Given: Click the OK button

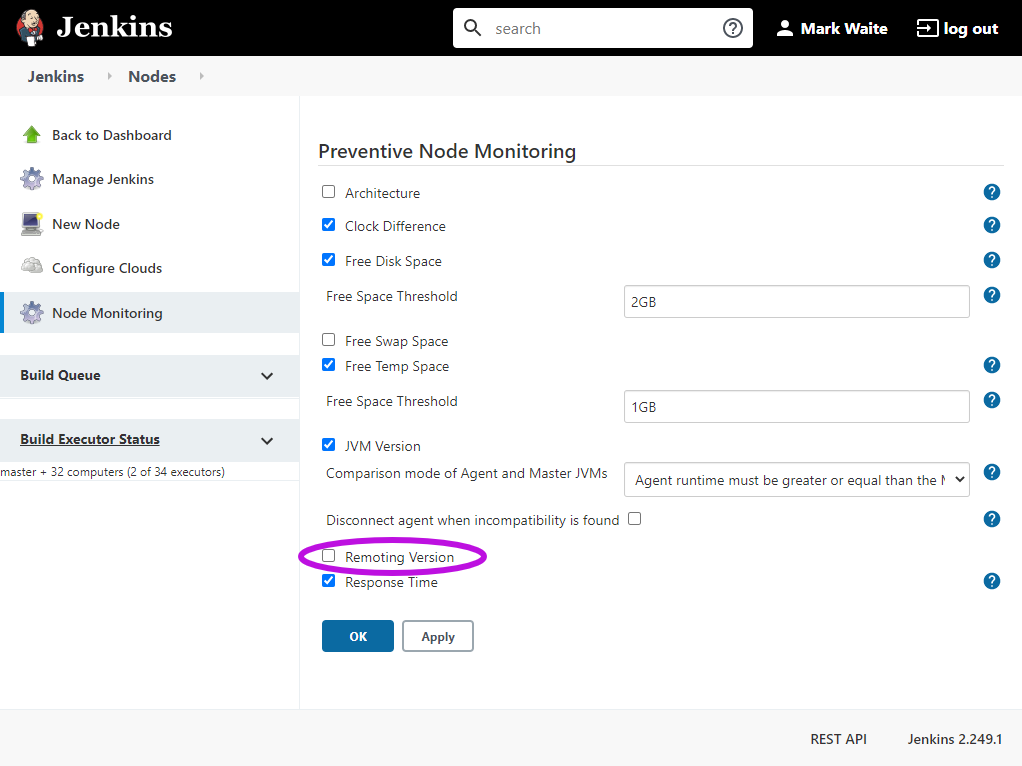Looking at the screenshot, I should (358, 636).
